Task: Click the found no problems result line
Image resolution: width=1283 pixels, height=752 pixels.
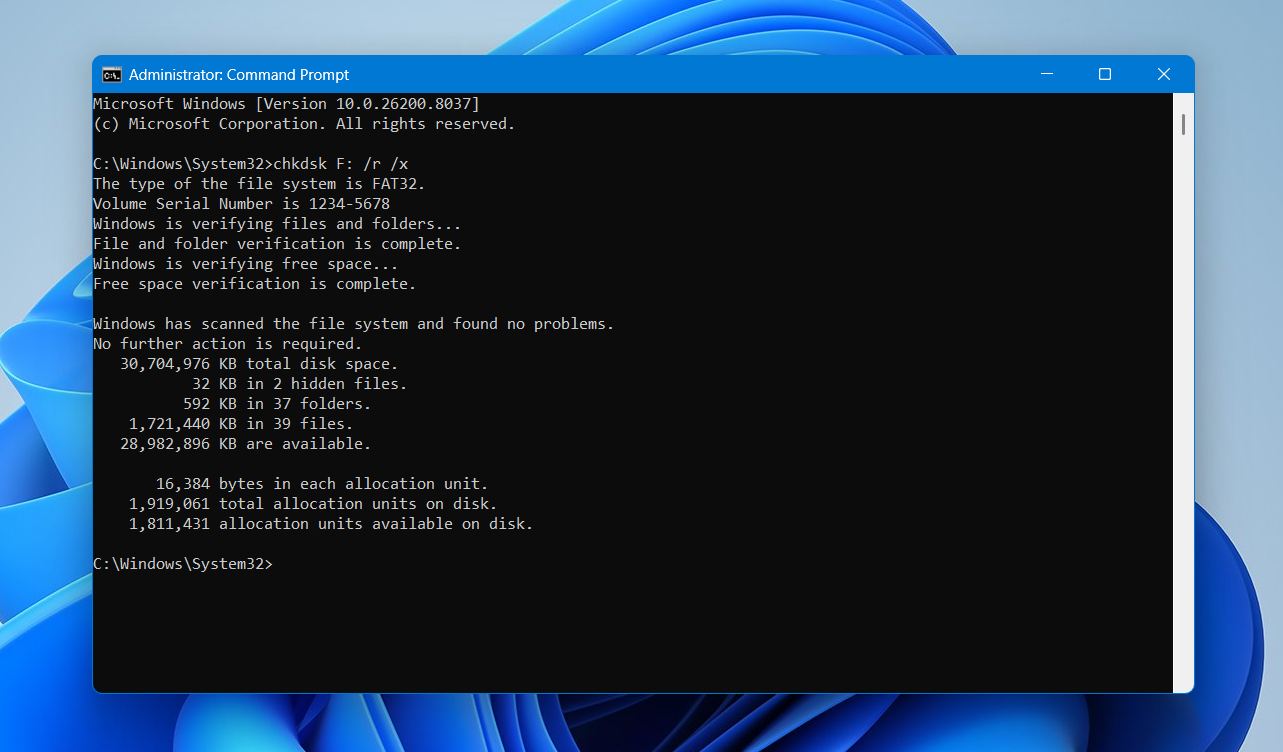Action: pyautogui.click(x=352, y=323)
